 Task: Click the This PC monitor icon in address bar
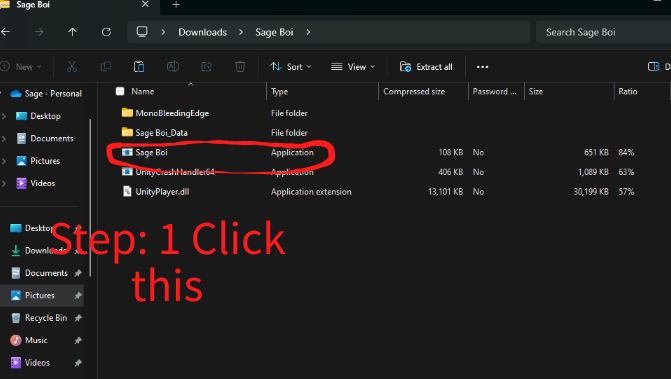[x=142, y=32]
